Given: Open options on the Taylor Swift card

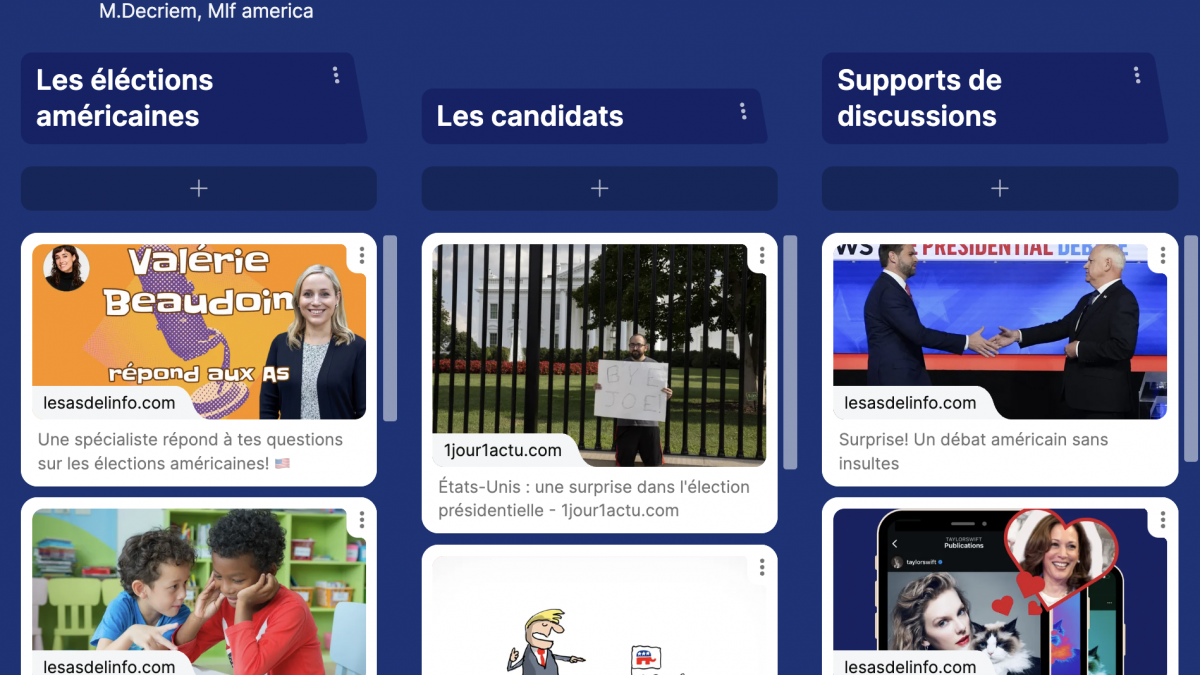Looking at the screenshot, I should pyautogui.click(x=1163, y=521).
